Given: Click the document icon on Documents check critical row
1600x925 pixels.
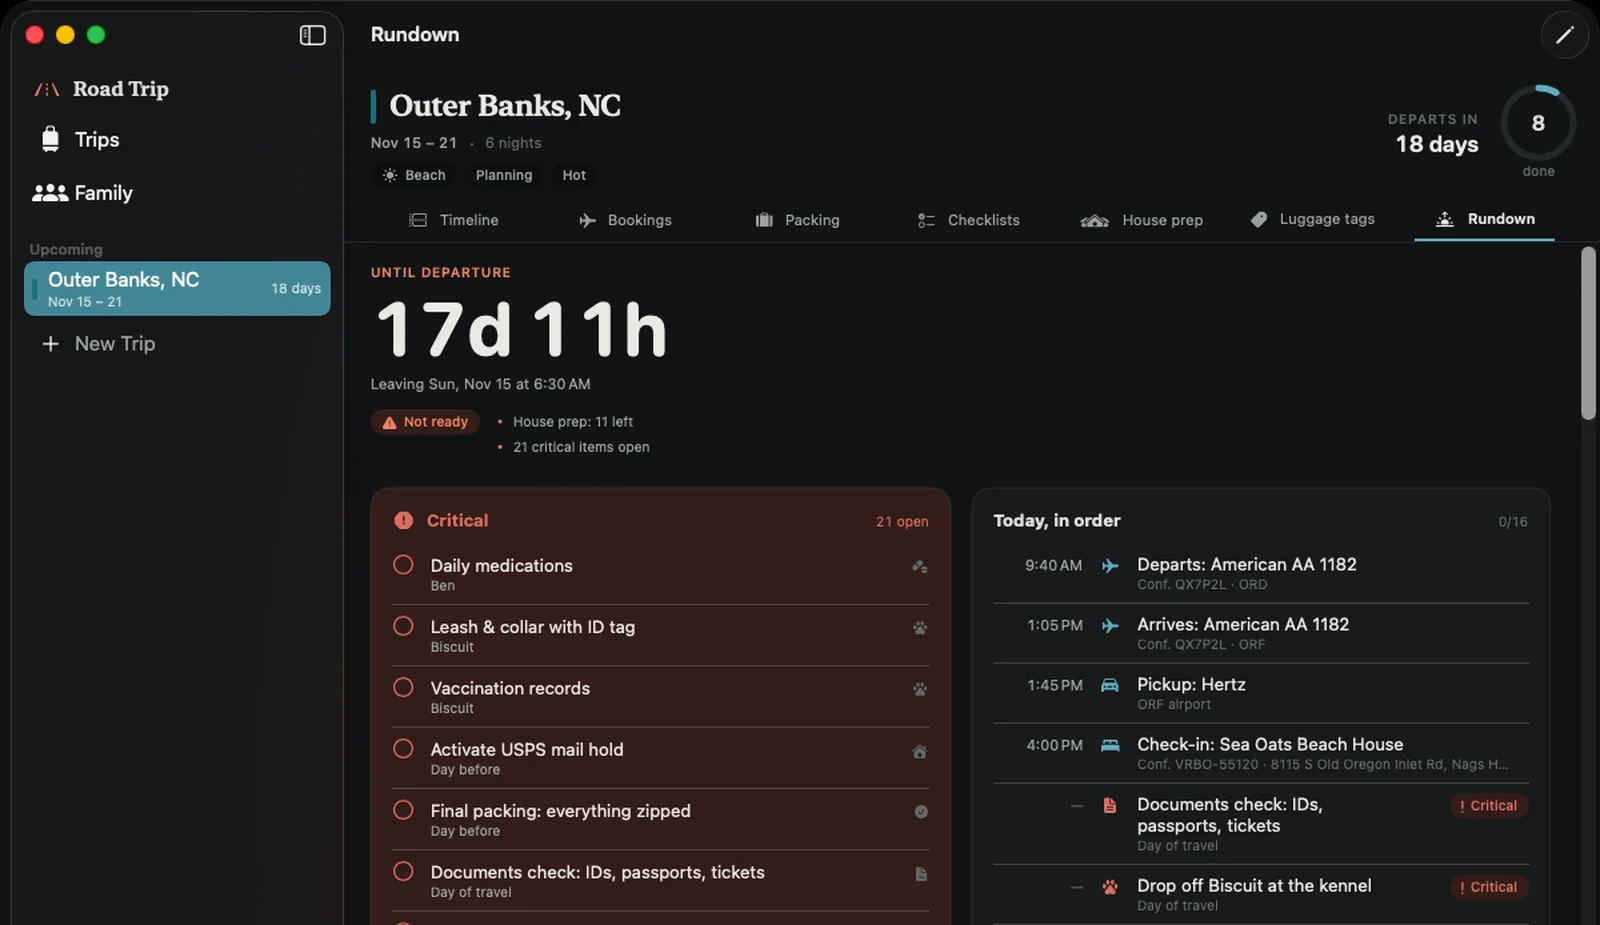Looking at the screenshot, I should click(x=921, y=874).
